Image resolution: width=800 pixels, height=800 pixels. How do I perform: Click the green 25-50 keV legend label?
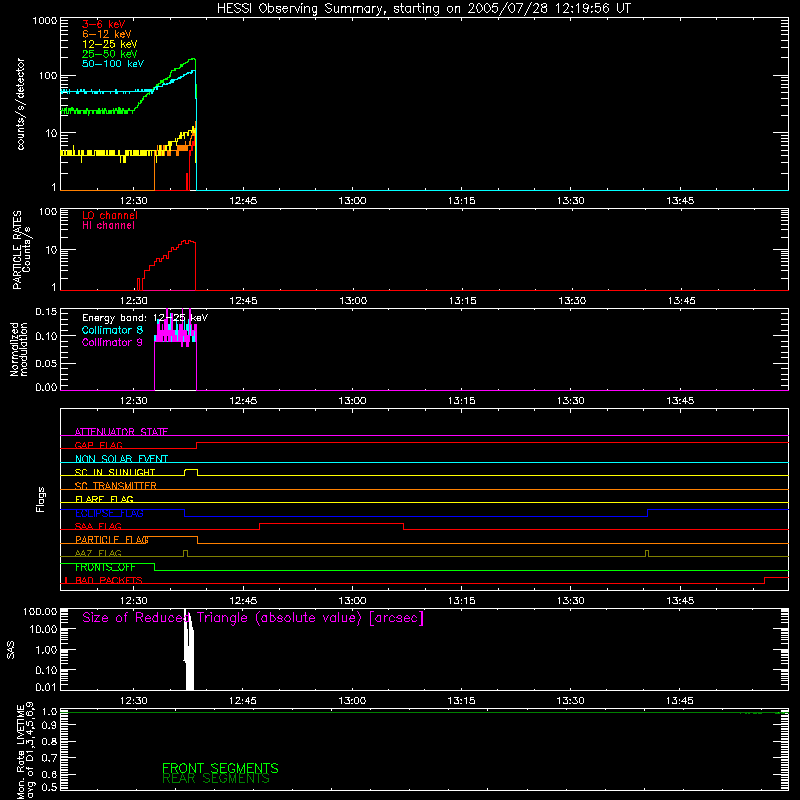point(110,54)
